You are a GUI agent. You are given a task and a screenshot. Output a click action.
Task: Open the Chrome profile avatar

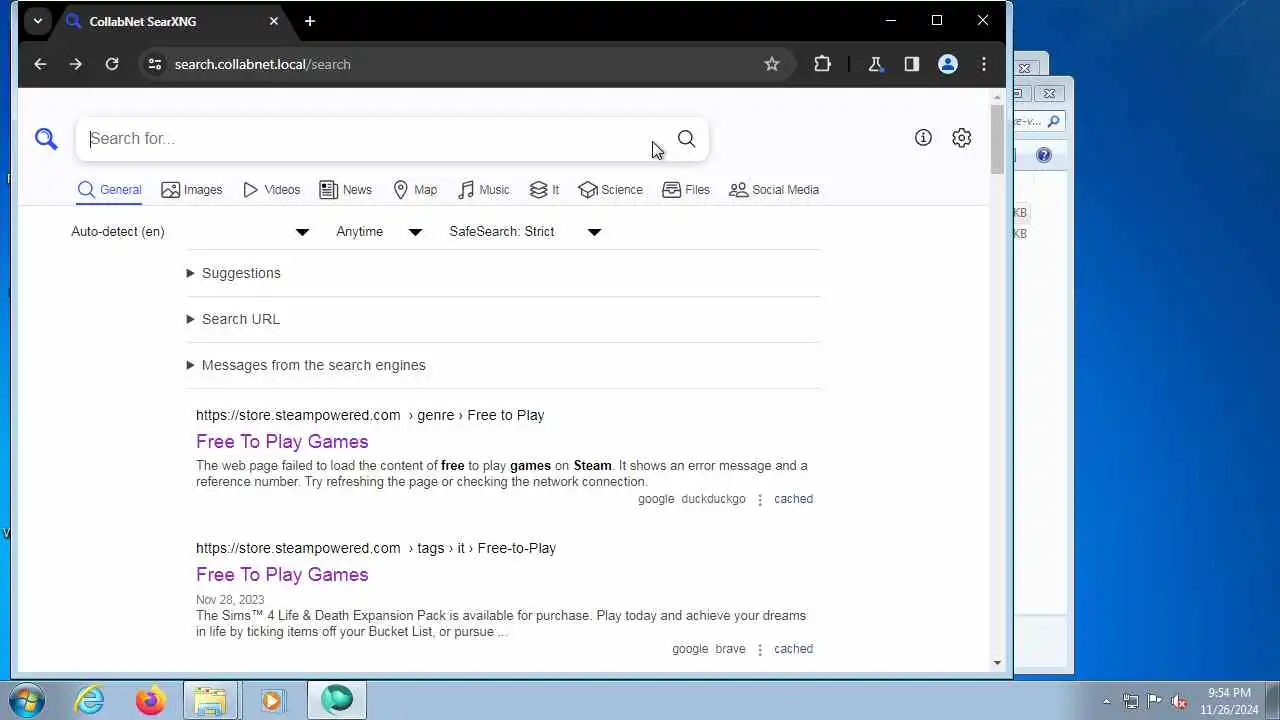click(x=948, y=64)
